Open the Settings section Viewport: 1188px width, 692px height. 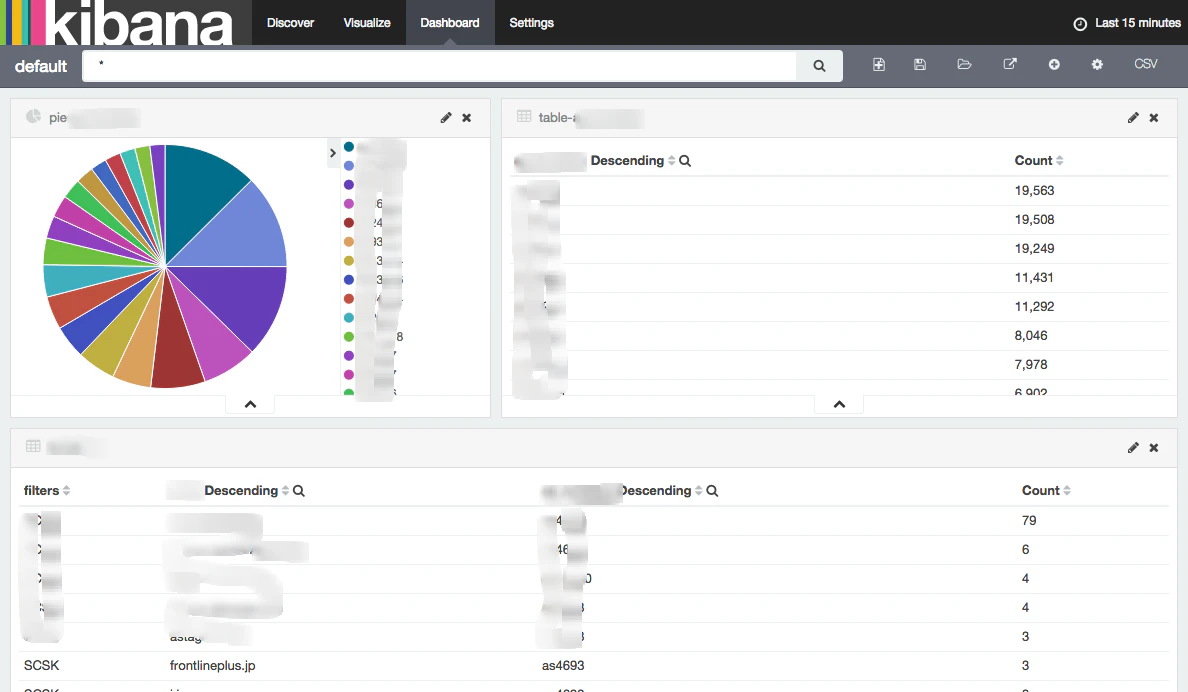pyautogui.click(x=531, y=22)
